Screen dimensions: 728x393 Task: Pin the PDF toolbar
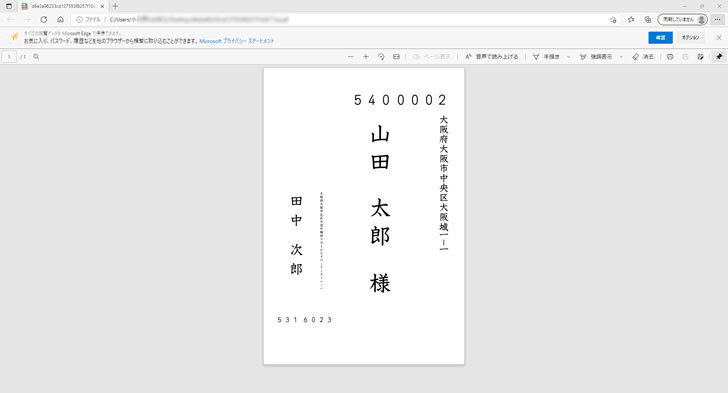pos(719,57)
